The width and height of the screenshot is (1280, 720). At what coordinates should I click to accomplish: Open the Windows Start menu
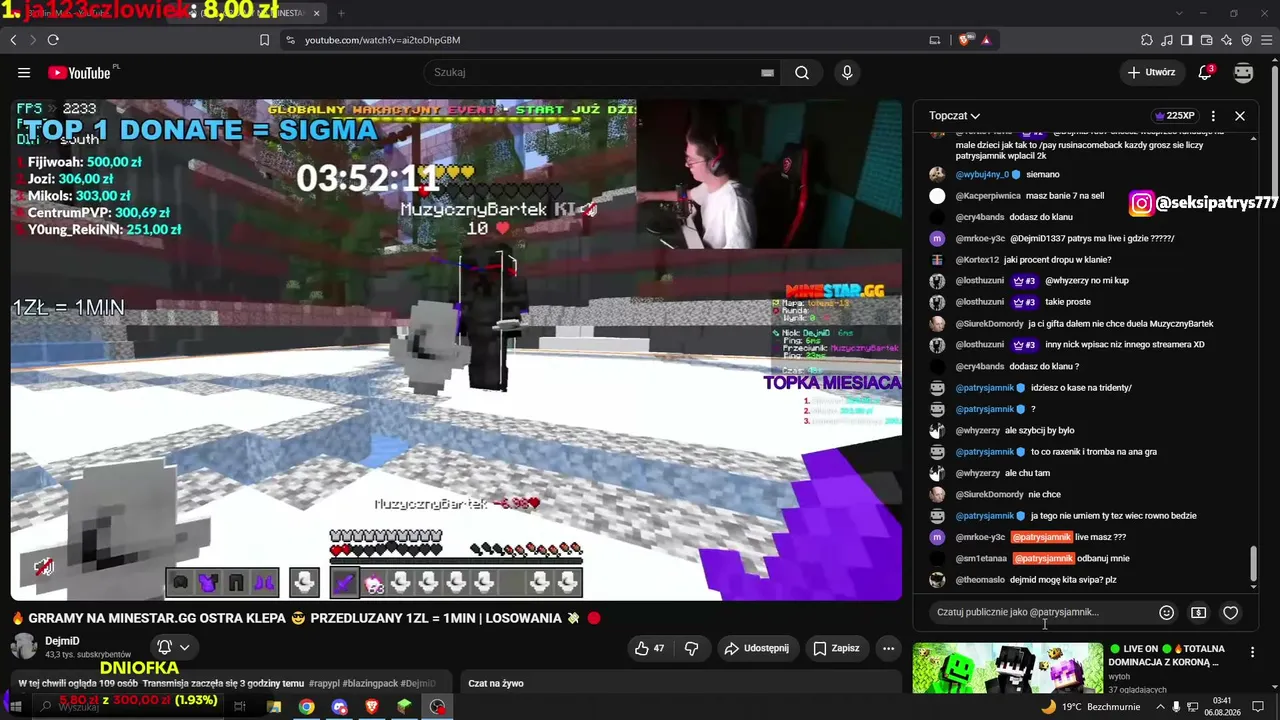click(x=15, y=707)
